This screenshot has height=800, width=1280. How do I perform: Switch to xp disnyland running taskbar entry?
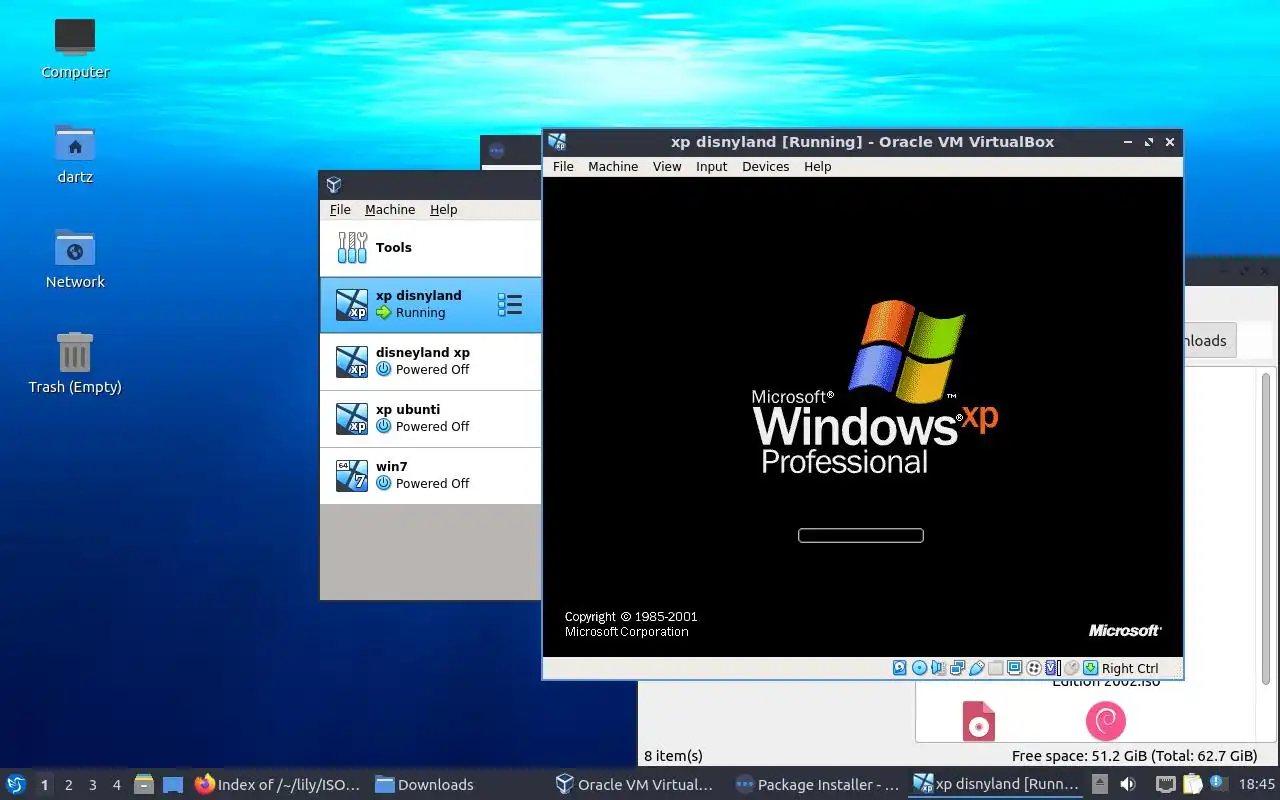click(x=997, y=784)
